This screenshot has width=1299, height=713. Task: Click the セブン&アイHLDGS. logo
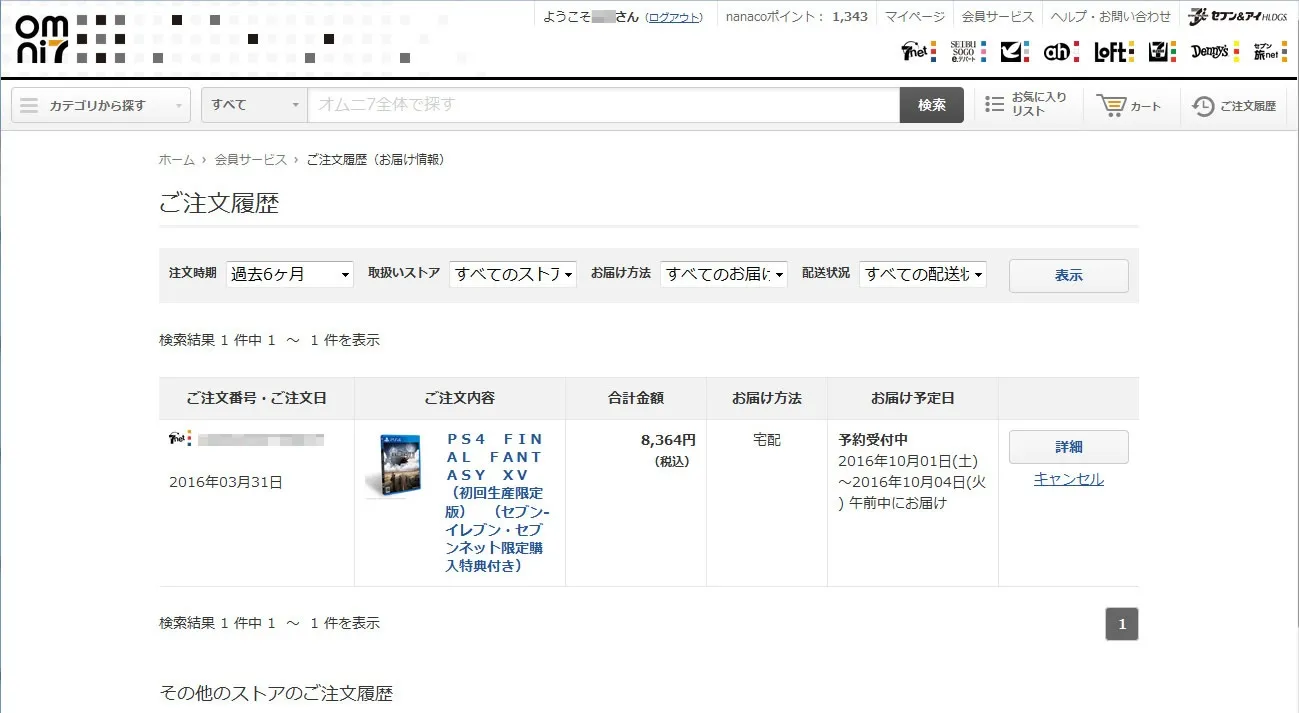(1237, 17)
